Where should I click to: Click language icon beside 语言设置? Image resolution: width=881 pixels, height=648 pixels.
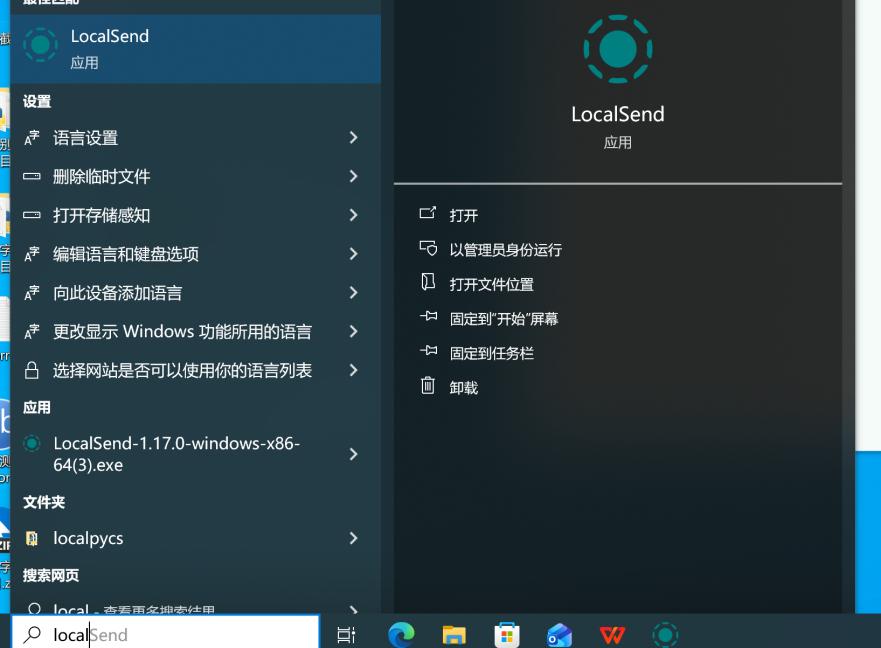tap(32, 138)
